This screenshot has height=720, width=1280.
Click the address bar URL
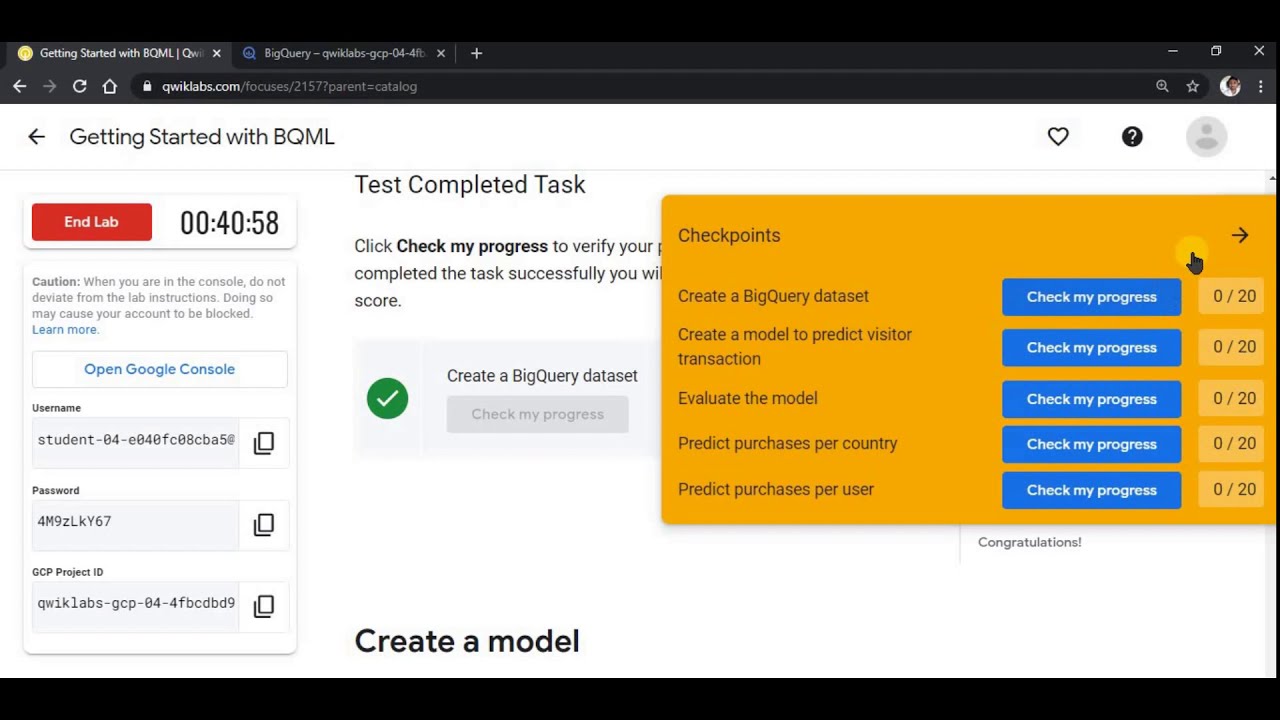[x=289, y=87]
